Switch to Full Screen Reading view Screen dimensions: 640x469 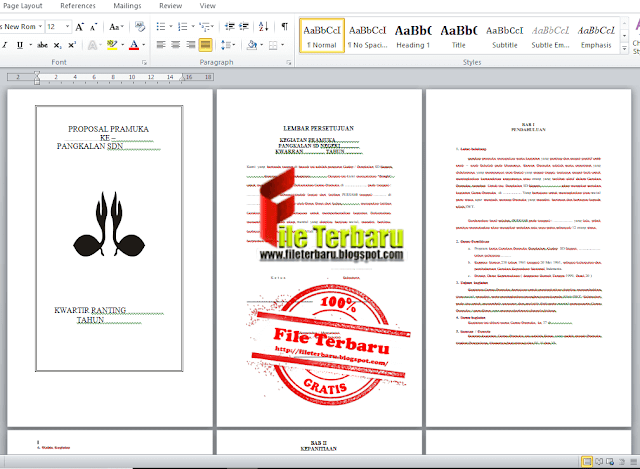(x=599, y=462)
